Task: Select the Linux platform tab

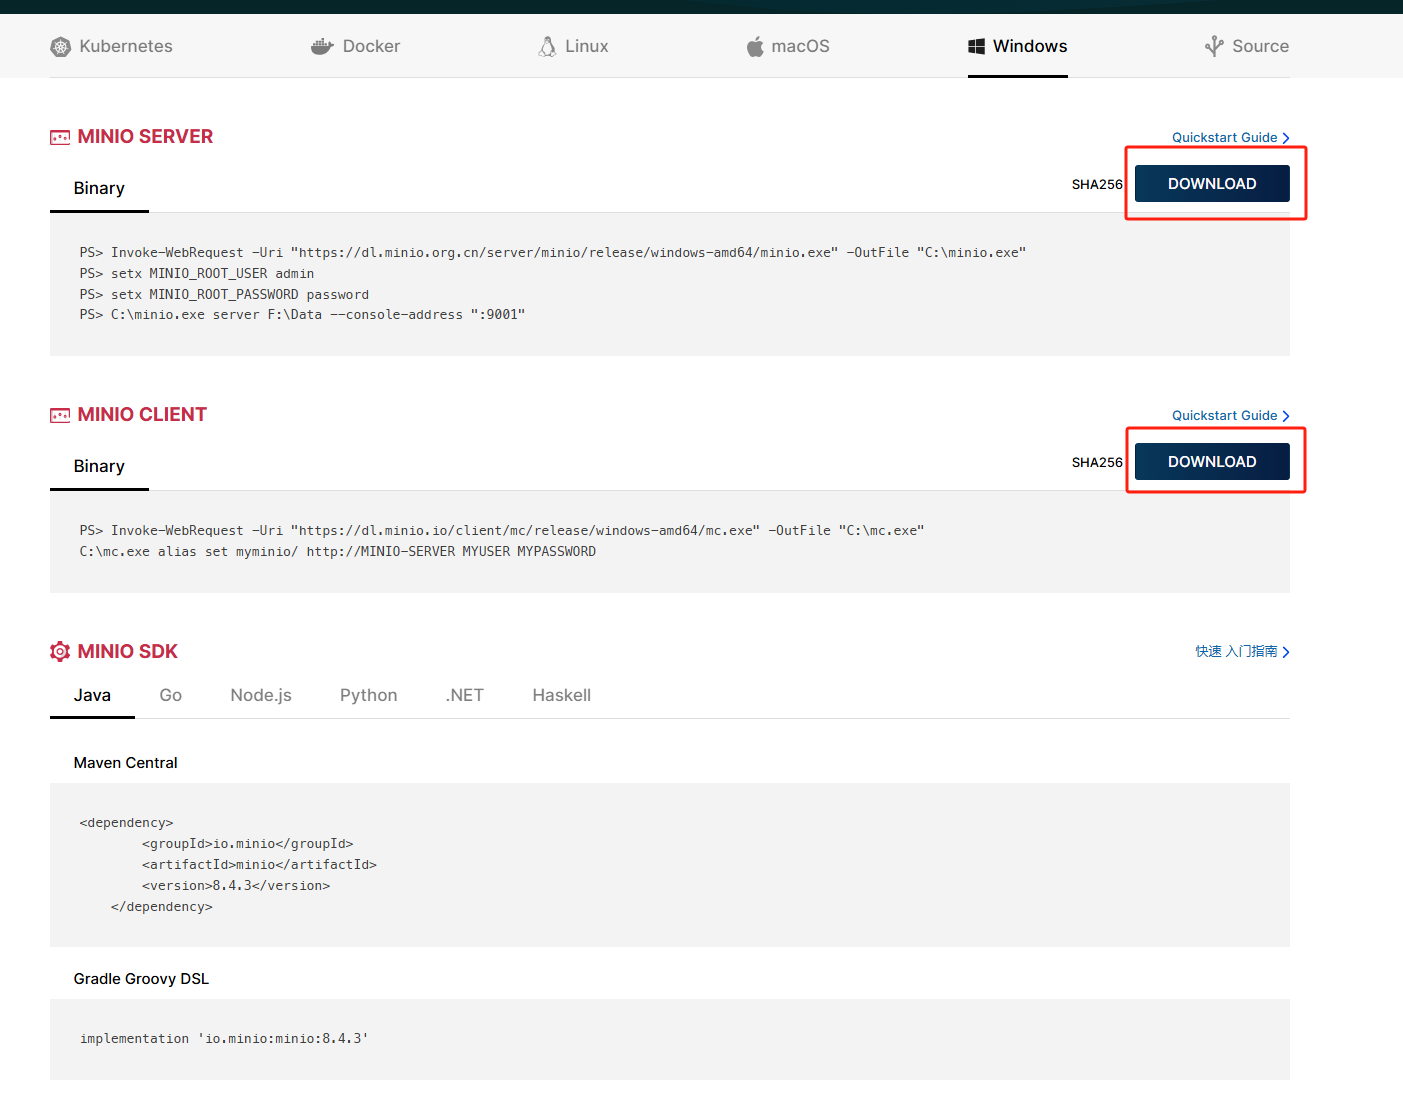Action: 573,46
